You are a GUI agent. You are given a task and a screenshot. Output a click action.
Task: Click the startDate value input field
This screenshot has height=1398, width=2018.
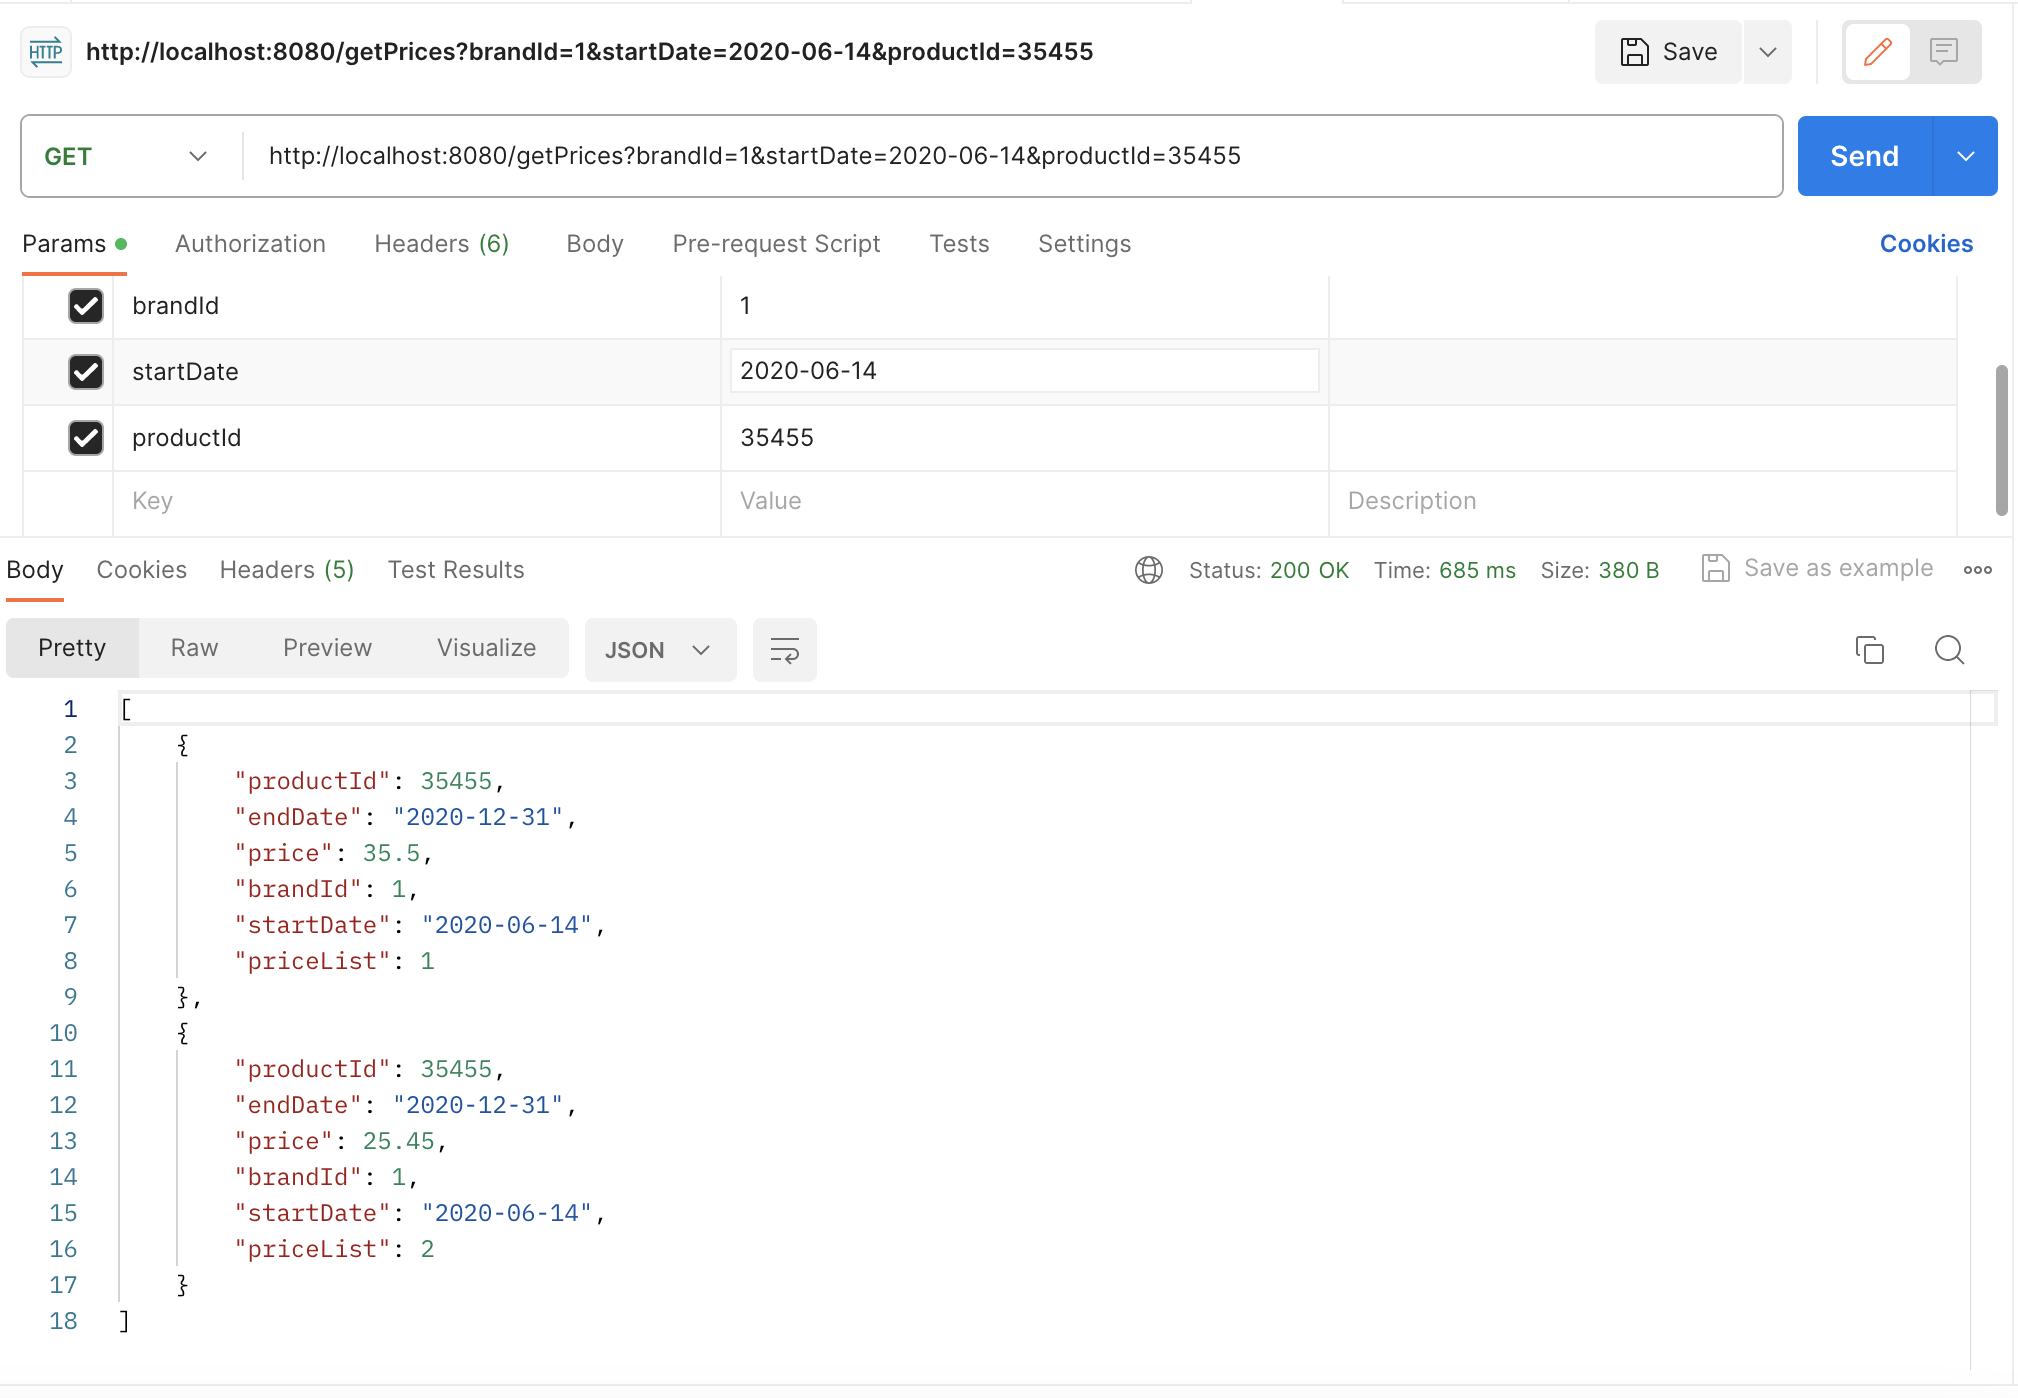tap(1023, 371)
